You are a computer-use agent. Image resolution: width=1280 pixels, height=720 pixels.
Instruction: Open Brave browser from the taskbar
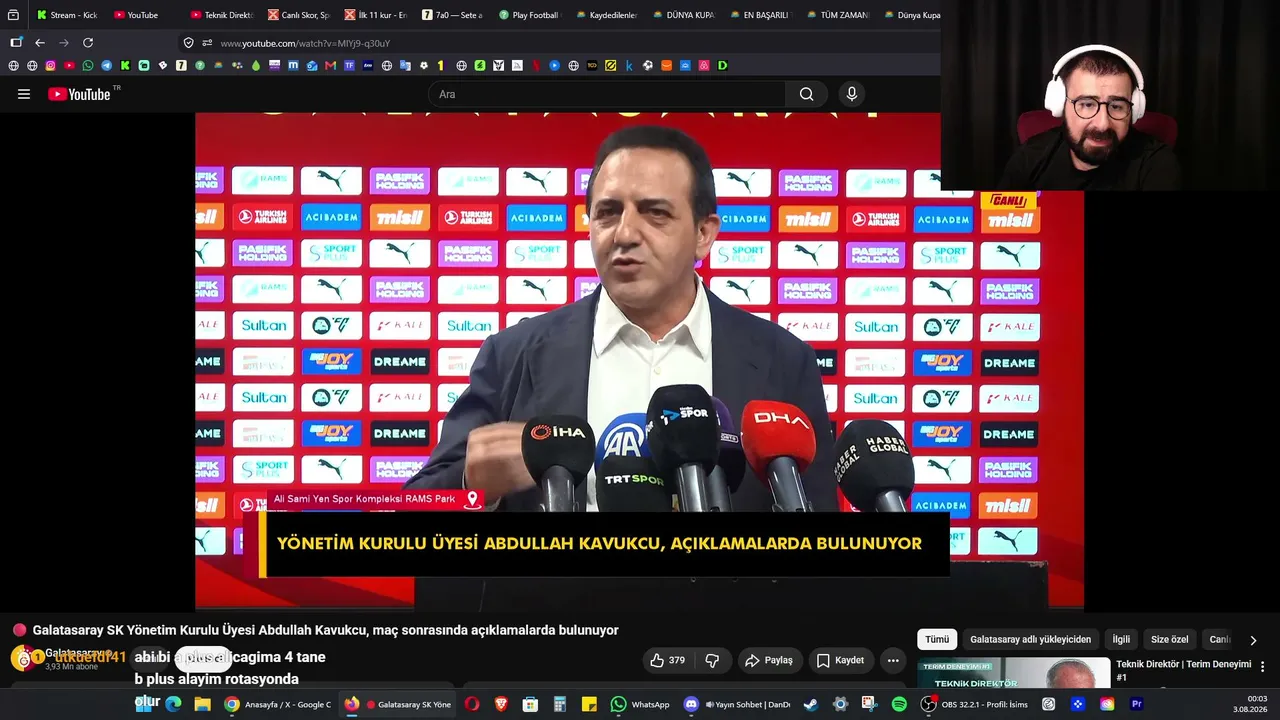pos(501,704)
